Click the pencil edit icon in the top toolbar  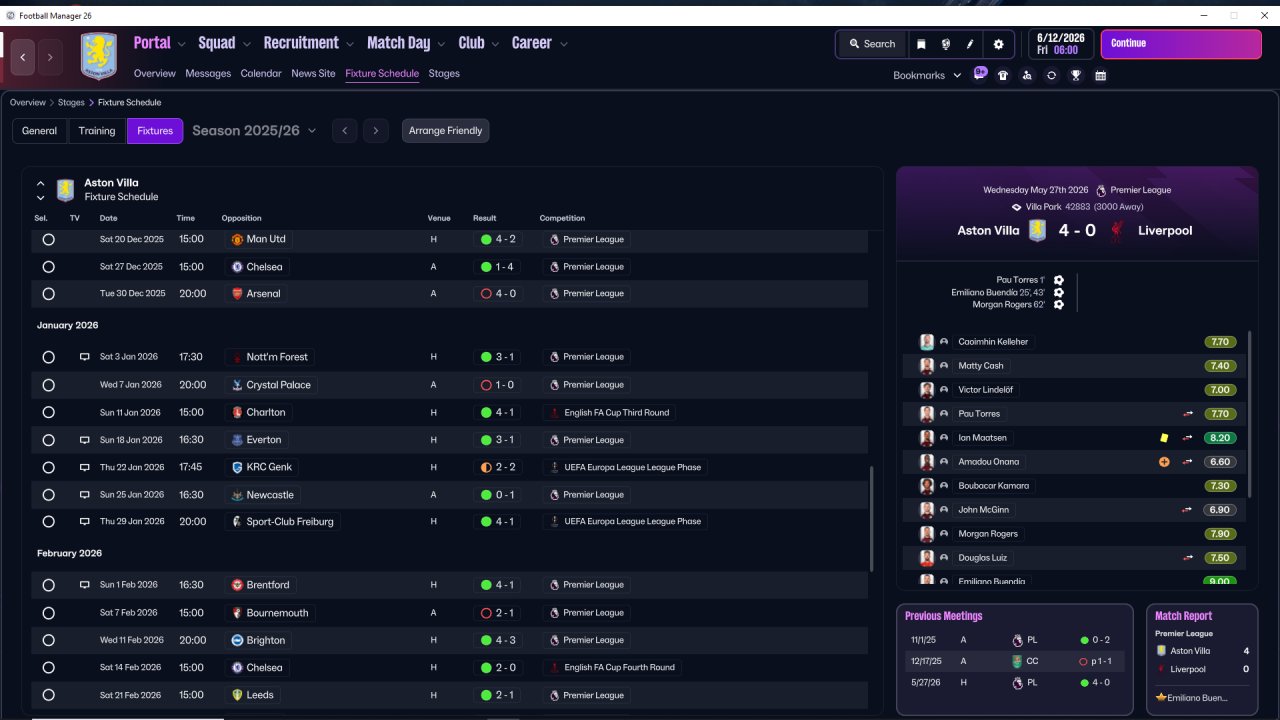[970, 44]
